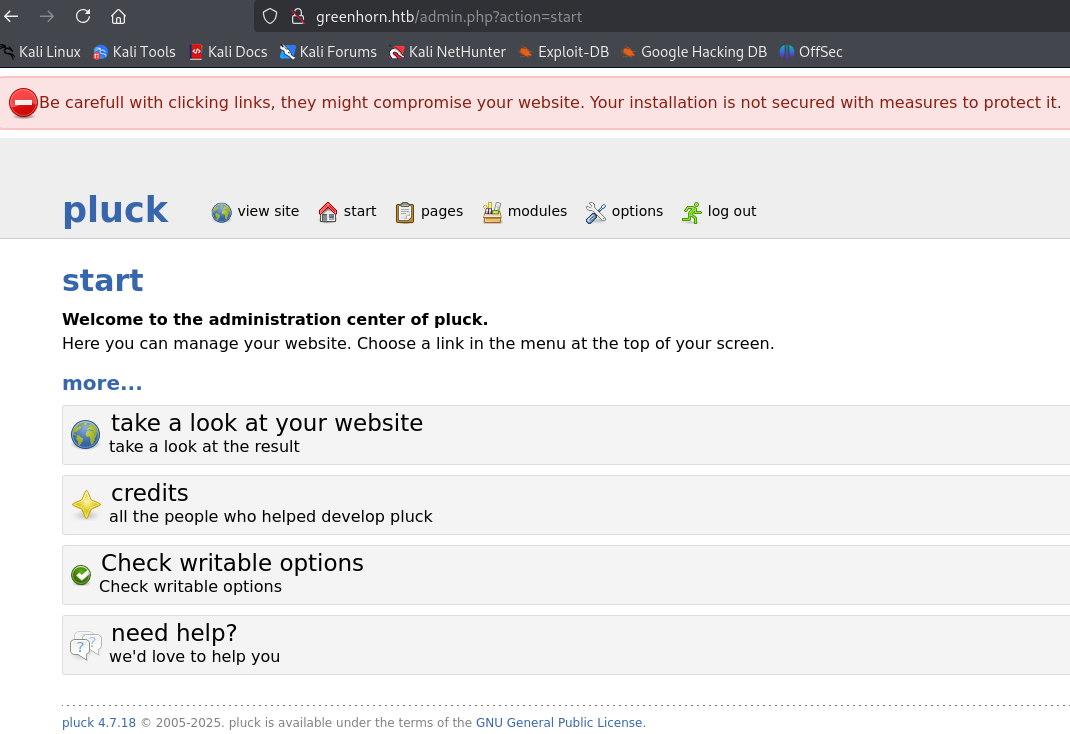1070x734 pixels.
Task: Click the yellow star credits icon
Action: 86,505
